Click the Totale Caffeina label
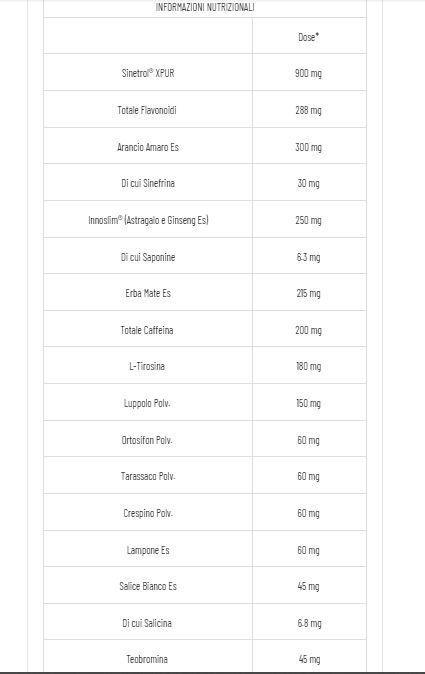 [x=147, y=330]
